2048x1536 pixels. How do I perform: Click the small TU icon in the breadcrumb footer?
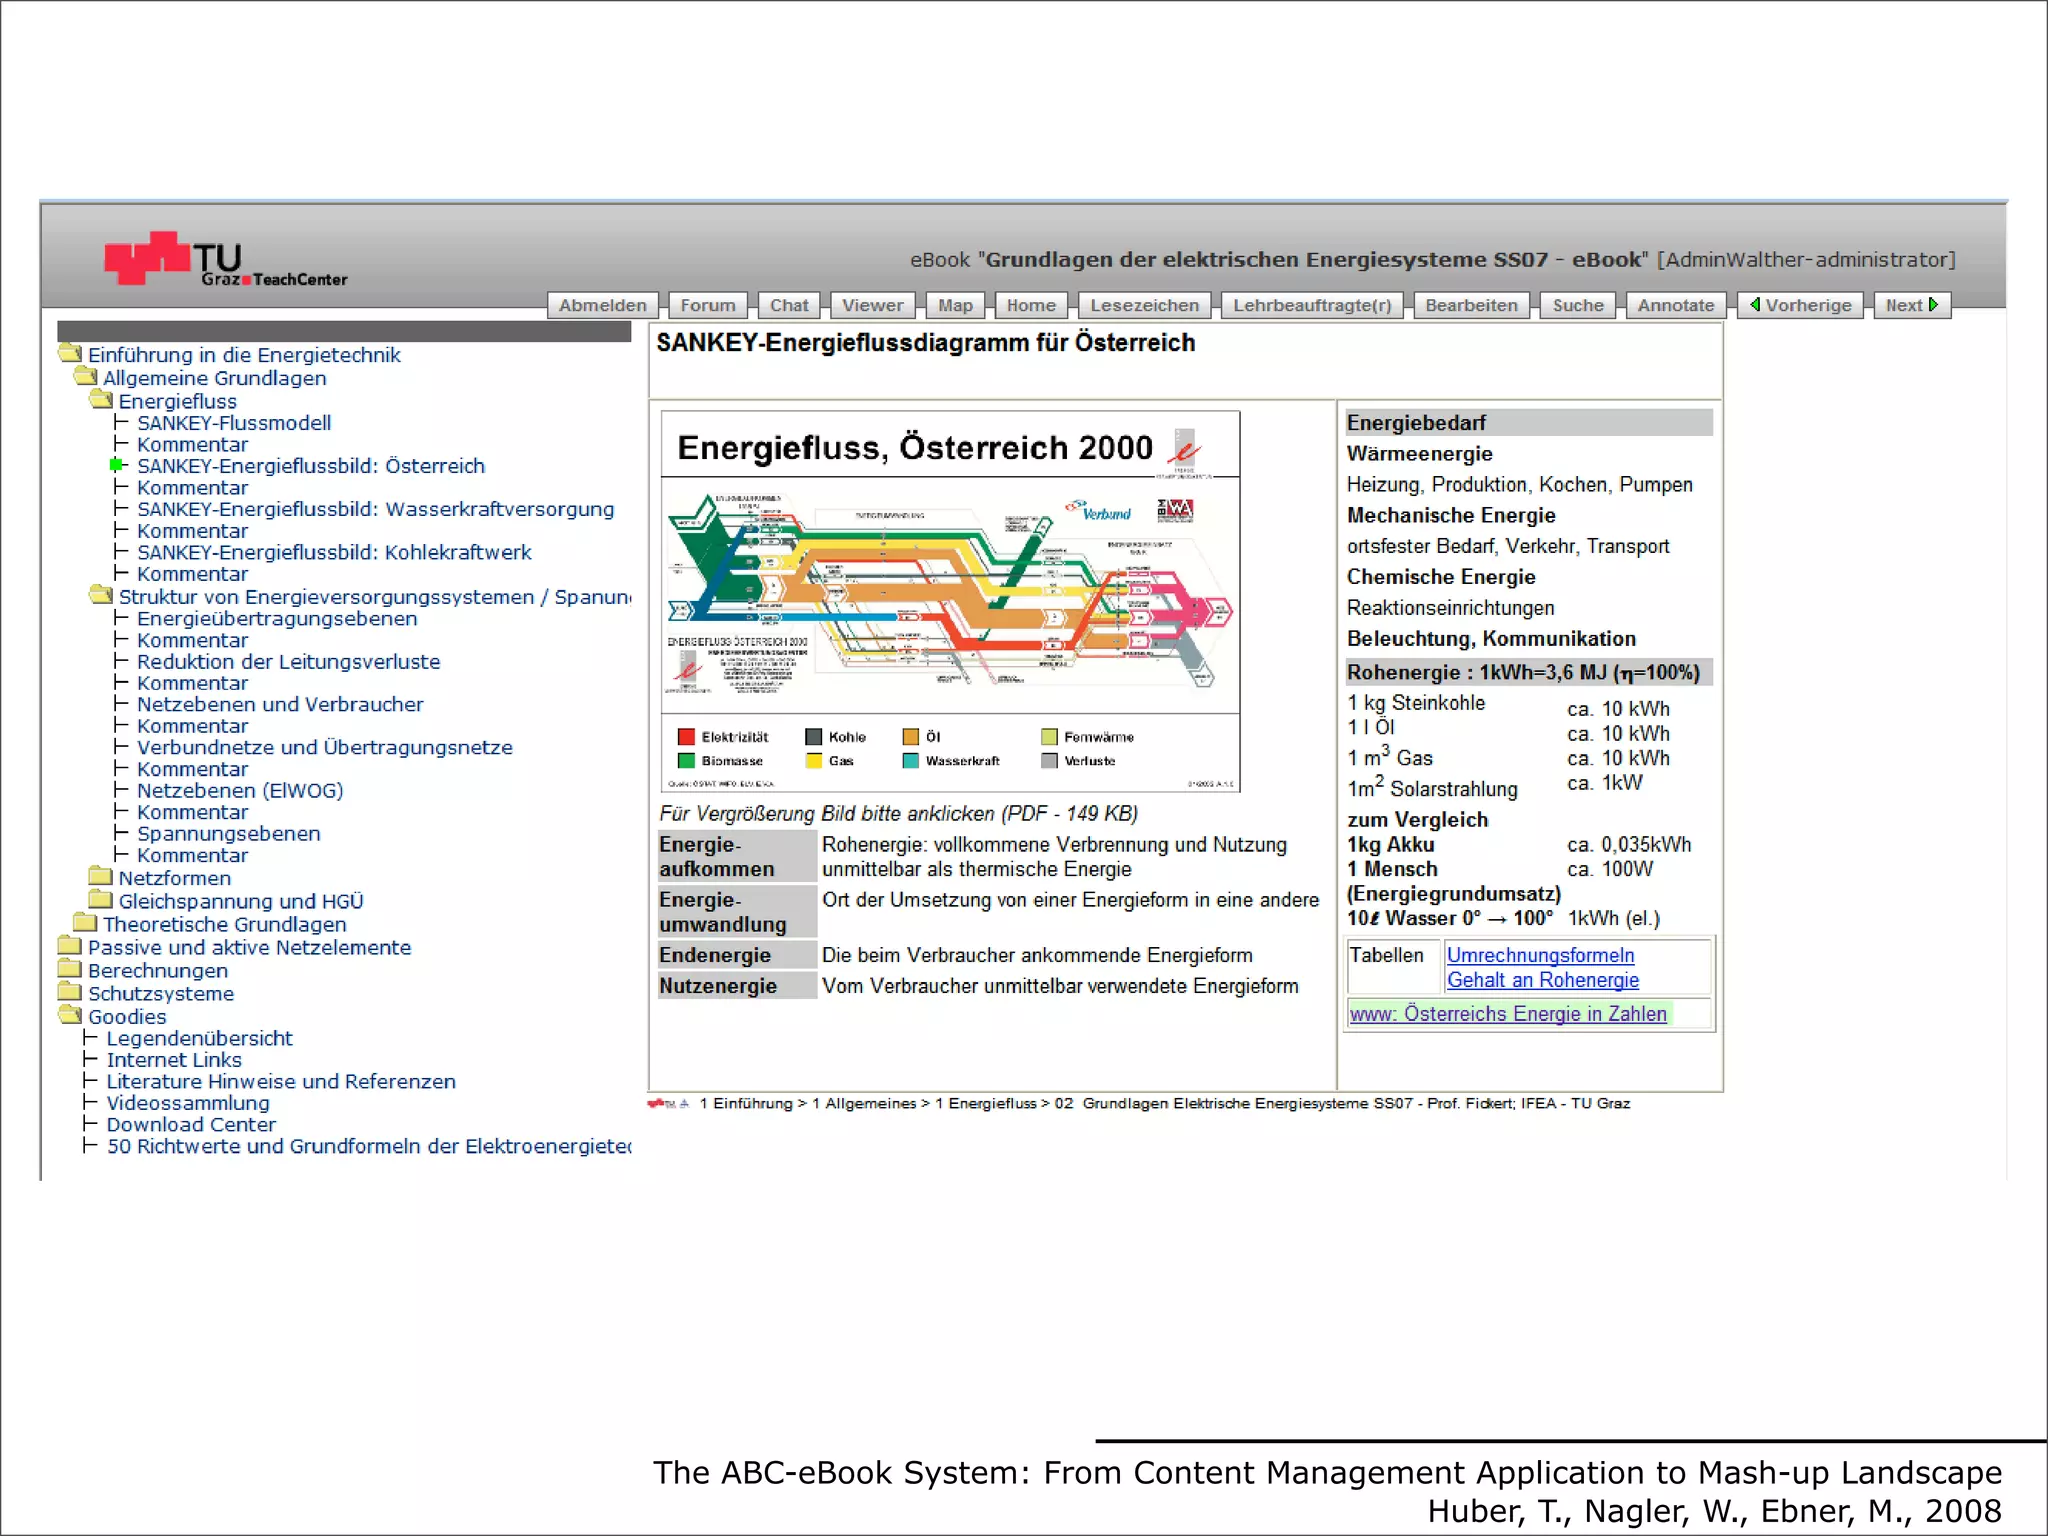click(667, 1104)
